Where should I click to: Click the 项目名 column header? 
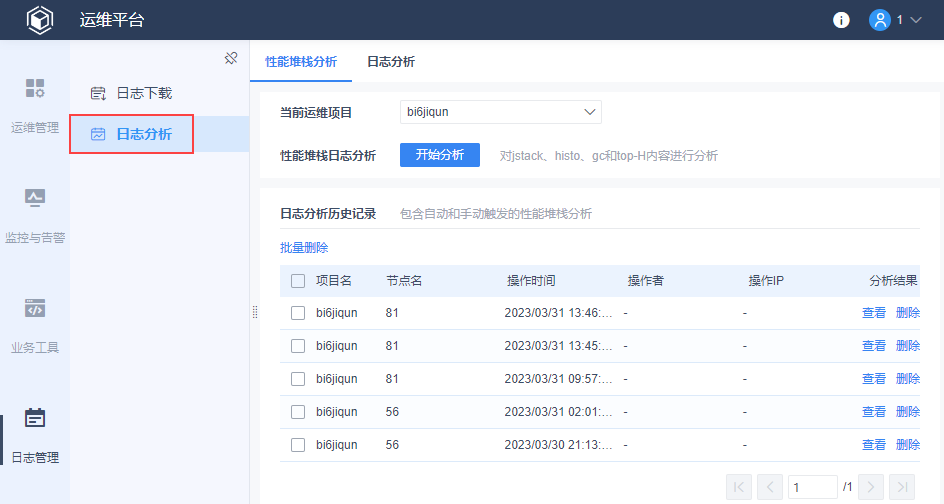(x=334, y=281)
